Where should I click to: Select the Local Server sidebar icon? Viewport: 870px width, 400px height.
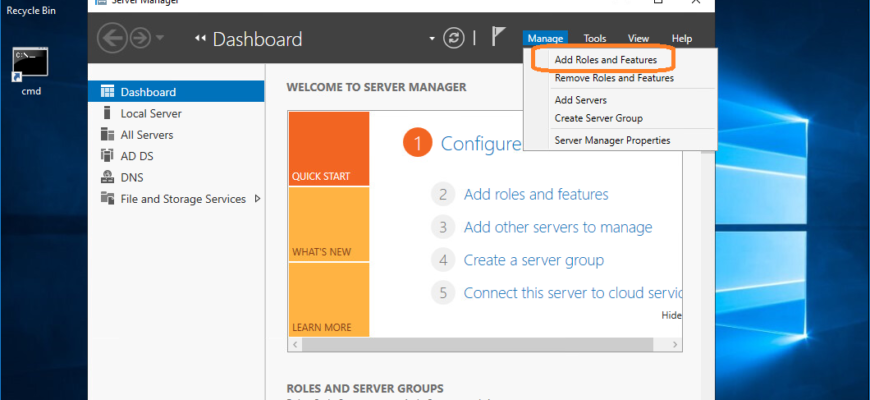[x=107, y=113]
